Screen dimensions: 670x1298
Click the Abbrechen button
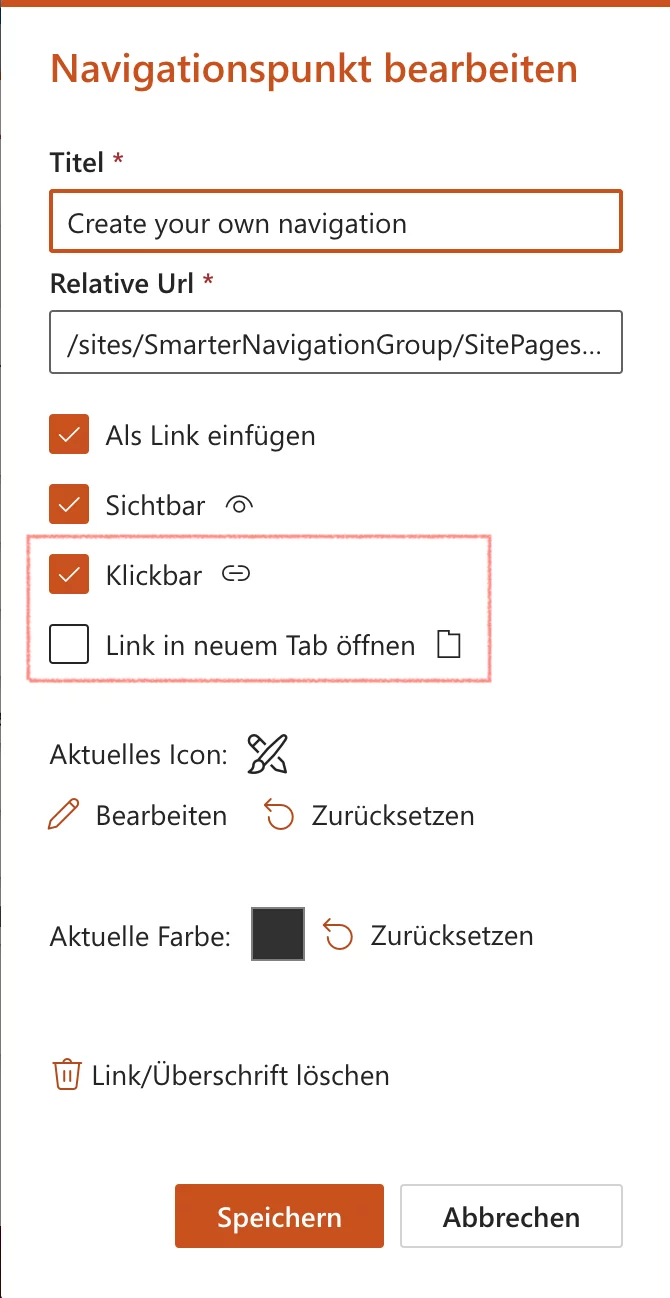pos(511,1216)
